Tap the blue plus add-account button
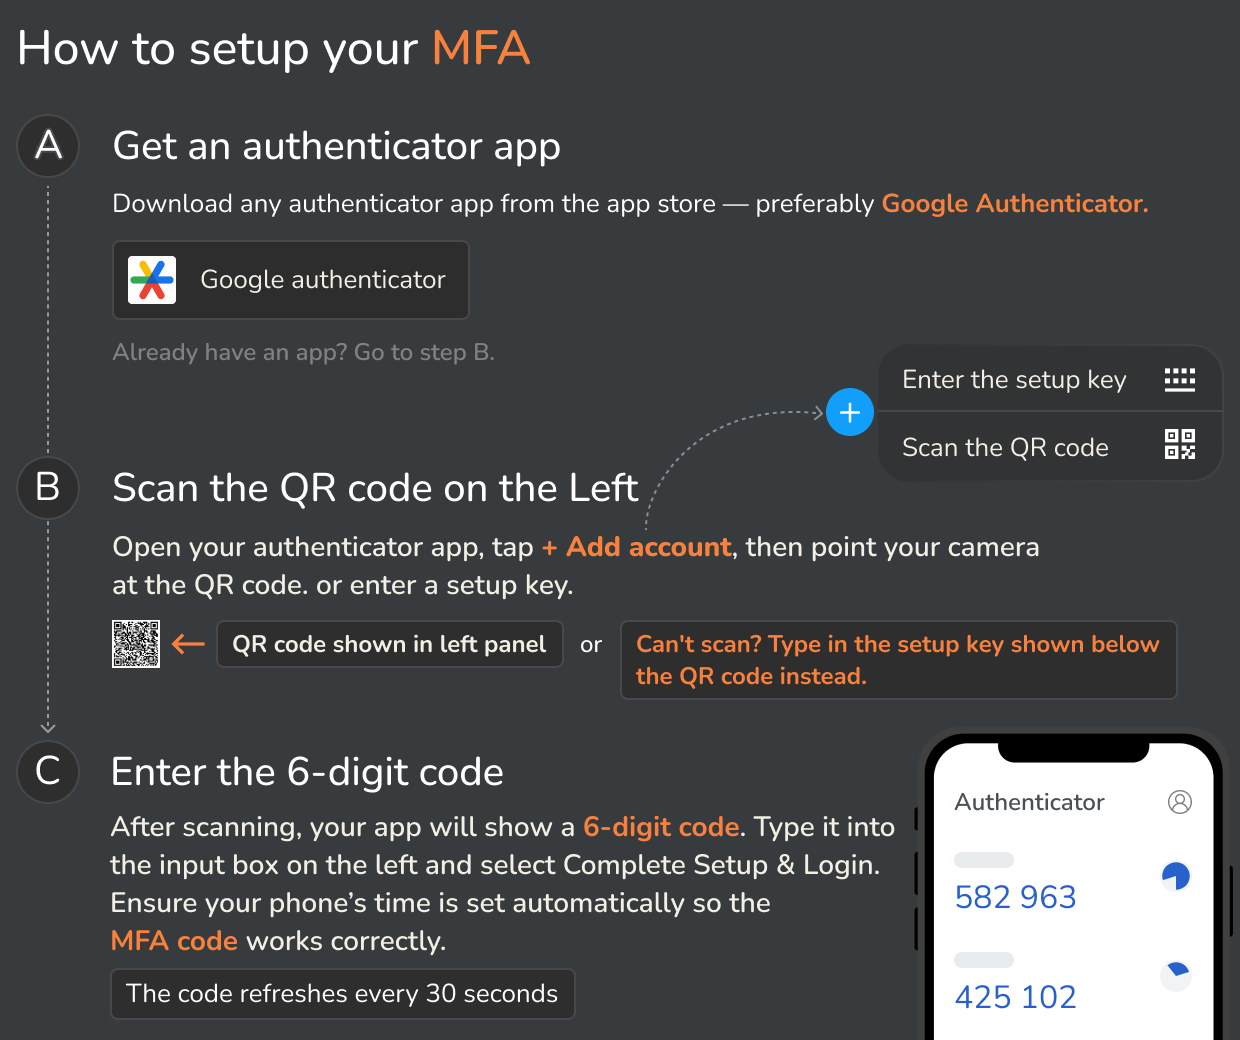1240x1040 pixels. click(x=849, y=411)
